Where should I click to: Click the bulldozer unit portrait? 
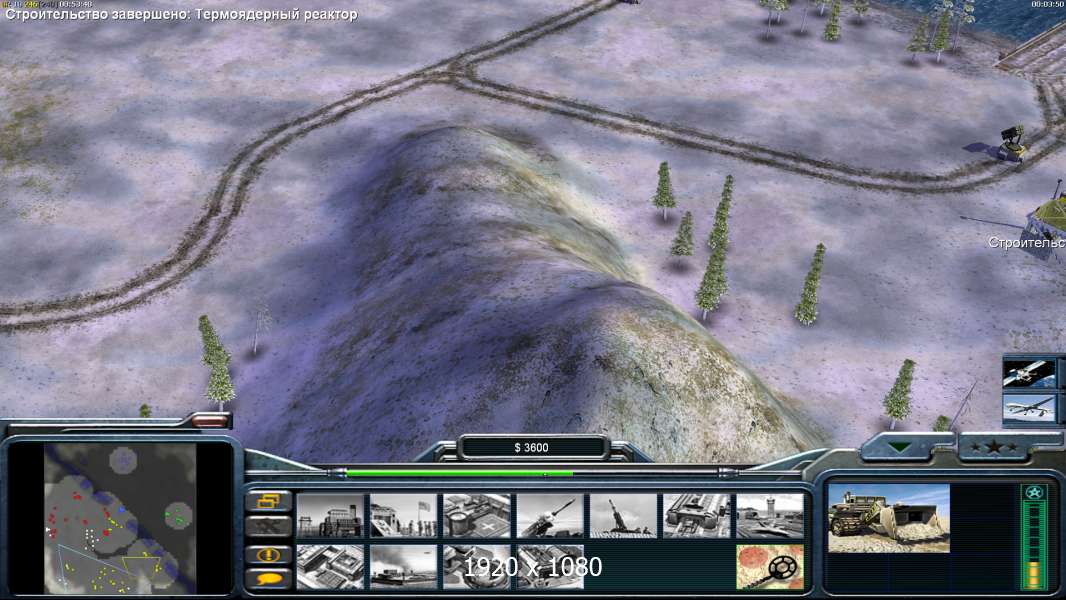tap(889, 518)
